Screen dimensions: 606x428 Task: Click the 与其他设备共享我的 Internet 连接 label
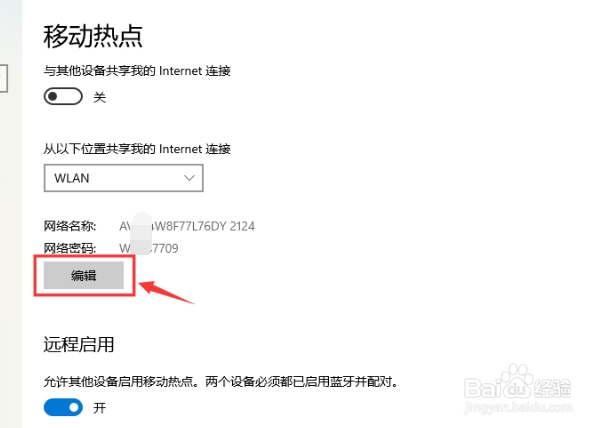(x=137, y=71)
